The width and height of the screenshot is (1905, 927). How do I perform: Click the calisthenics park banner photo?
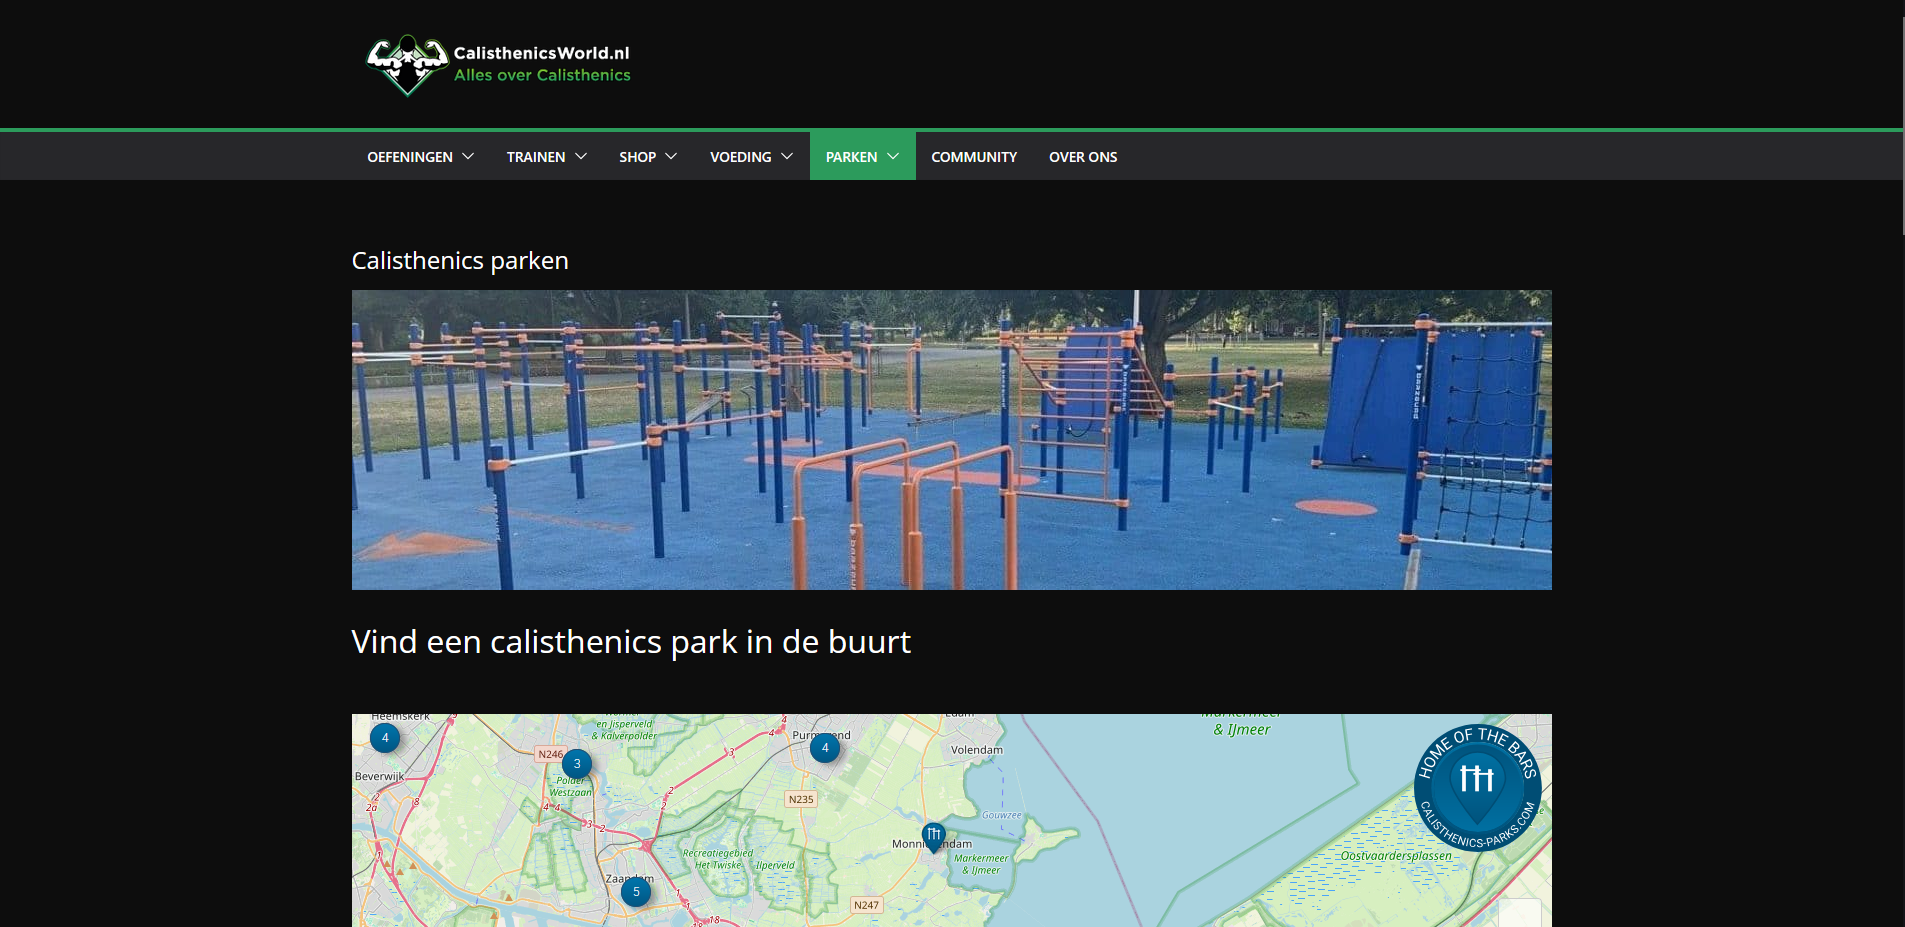(952, 440)
